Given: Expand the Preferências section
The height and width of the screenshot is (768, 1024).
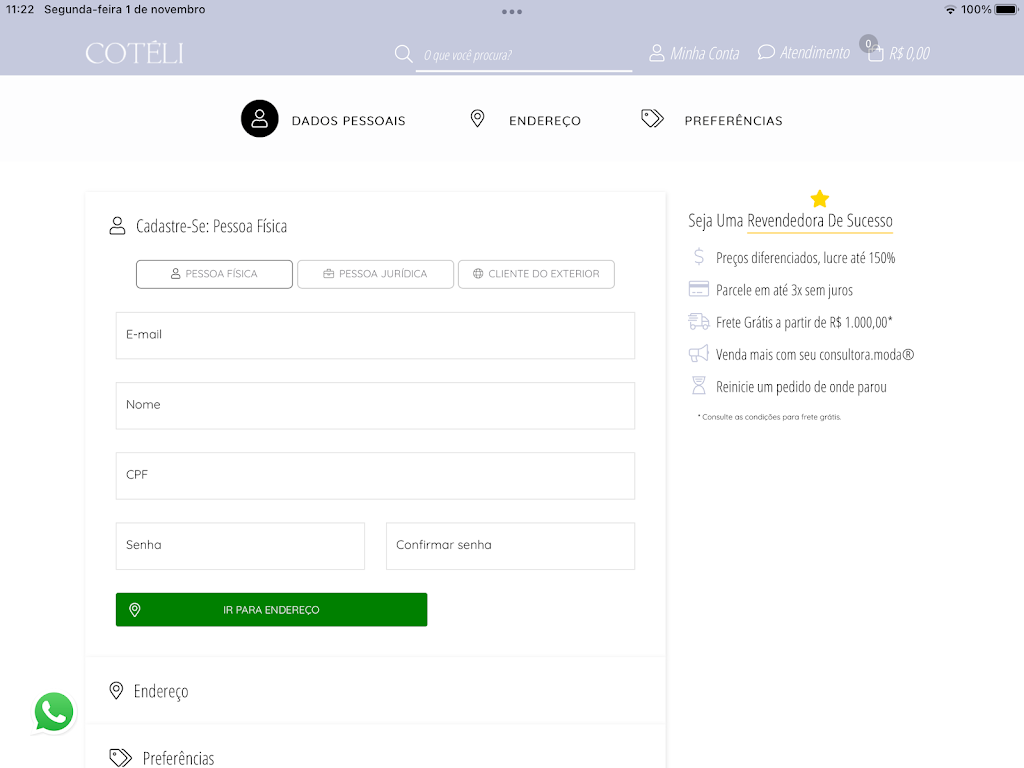Looking at the screenshot, I should pos(376,758).
